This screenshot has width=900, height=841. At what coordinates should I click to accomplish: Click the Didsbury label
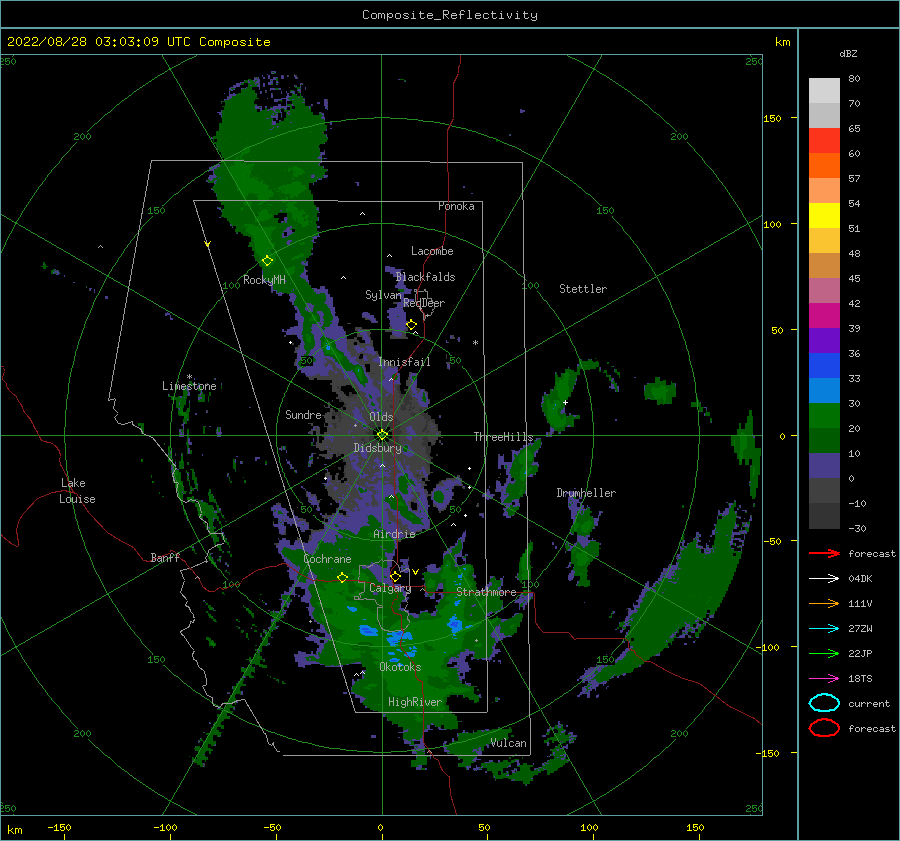[x=378, y=448]
